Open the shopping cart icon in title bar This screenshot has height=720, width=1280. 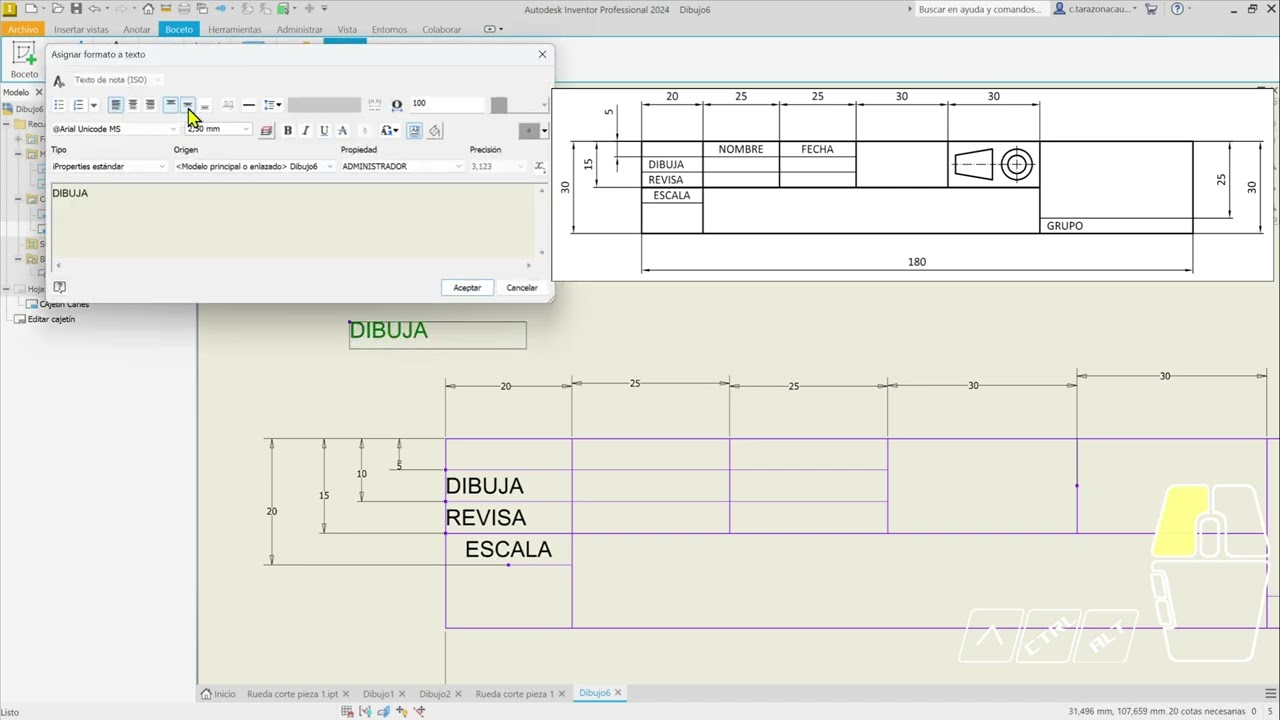pyautogui.click(x=1151, y=9)
